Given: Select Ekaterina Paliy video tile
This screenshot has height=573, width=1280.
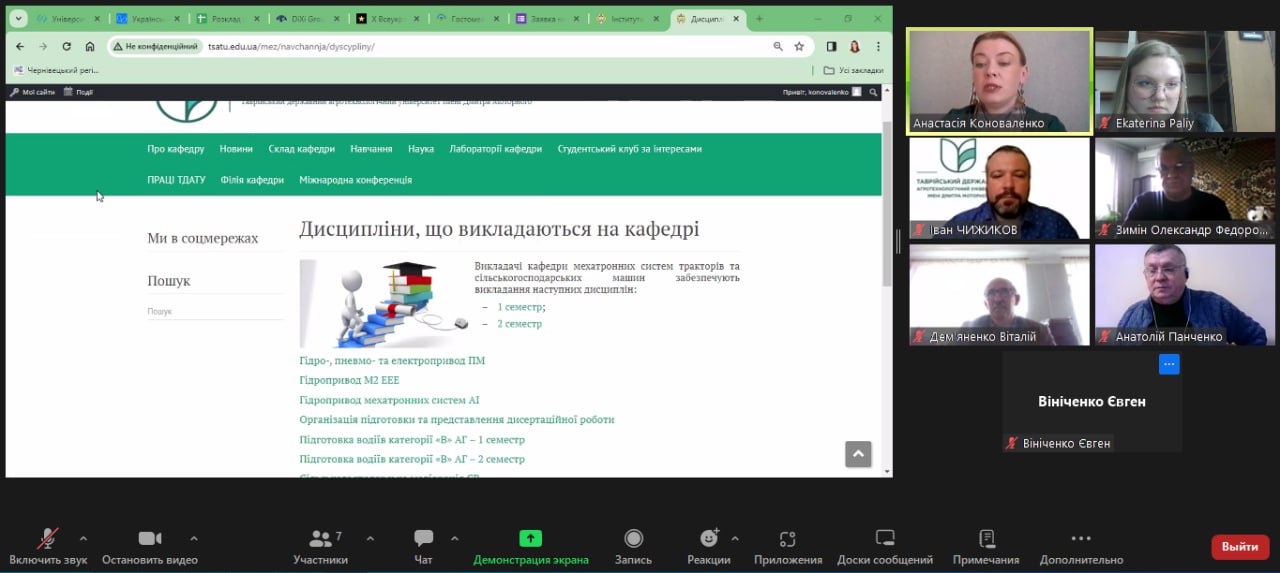Looking at the screenshot, I should (x=1185, y=81).
